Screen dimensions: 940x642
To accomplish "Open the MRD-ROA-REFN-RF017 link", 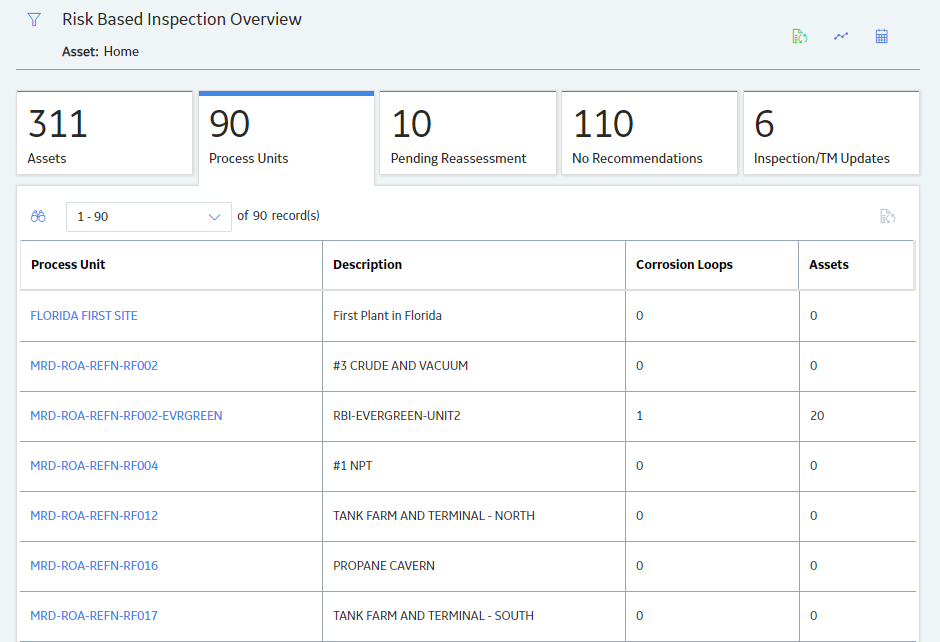I will (x=94, y=616).
